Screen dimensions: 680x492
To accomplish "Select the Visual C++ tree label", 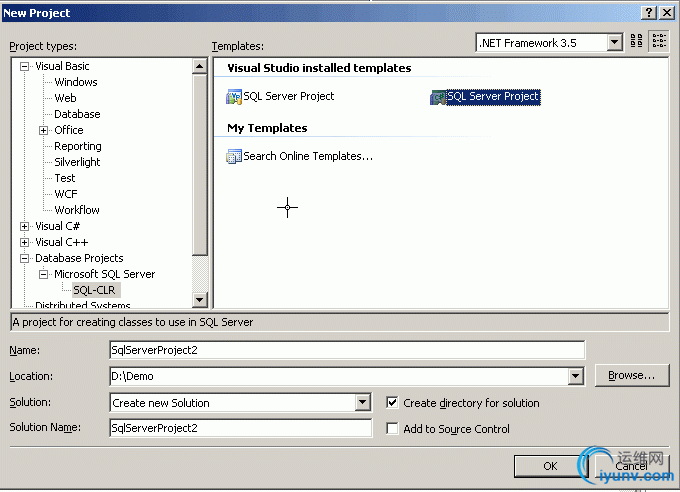I will coord(61,243).
